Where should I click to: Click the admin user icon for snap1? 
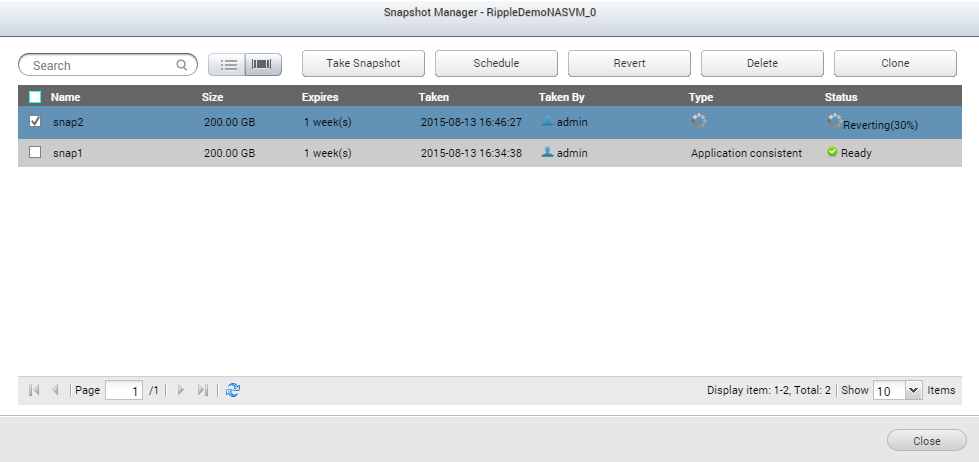pyautogui.click(x=548, y=152)
